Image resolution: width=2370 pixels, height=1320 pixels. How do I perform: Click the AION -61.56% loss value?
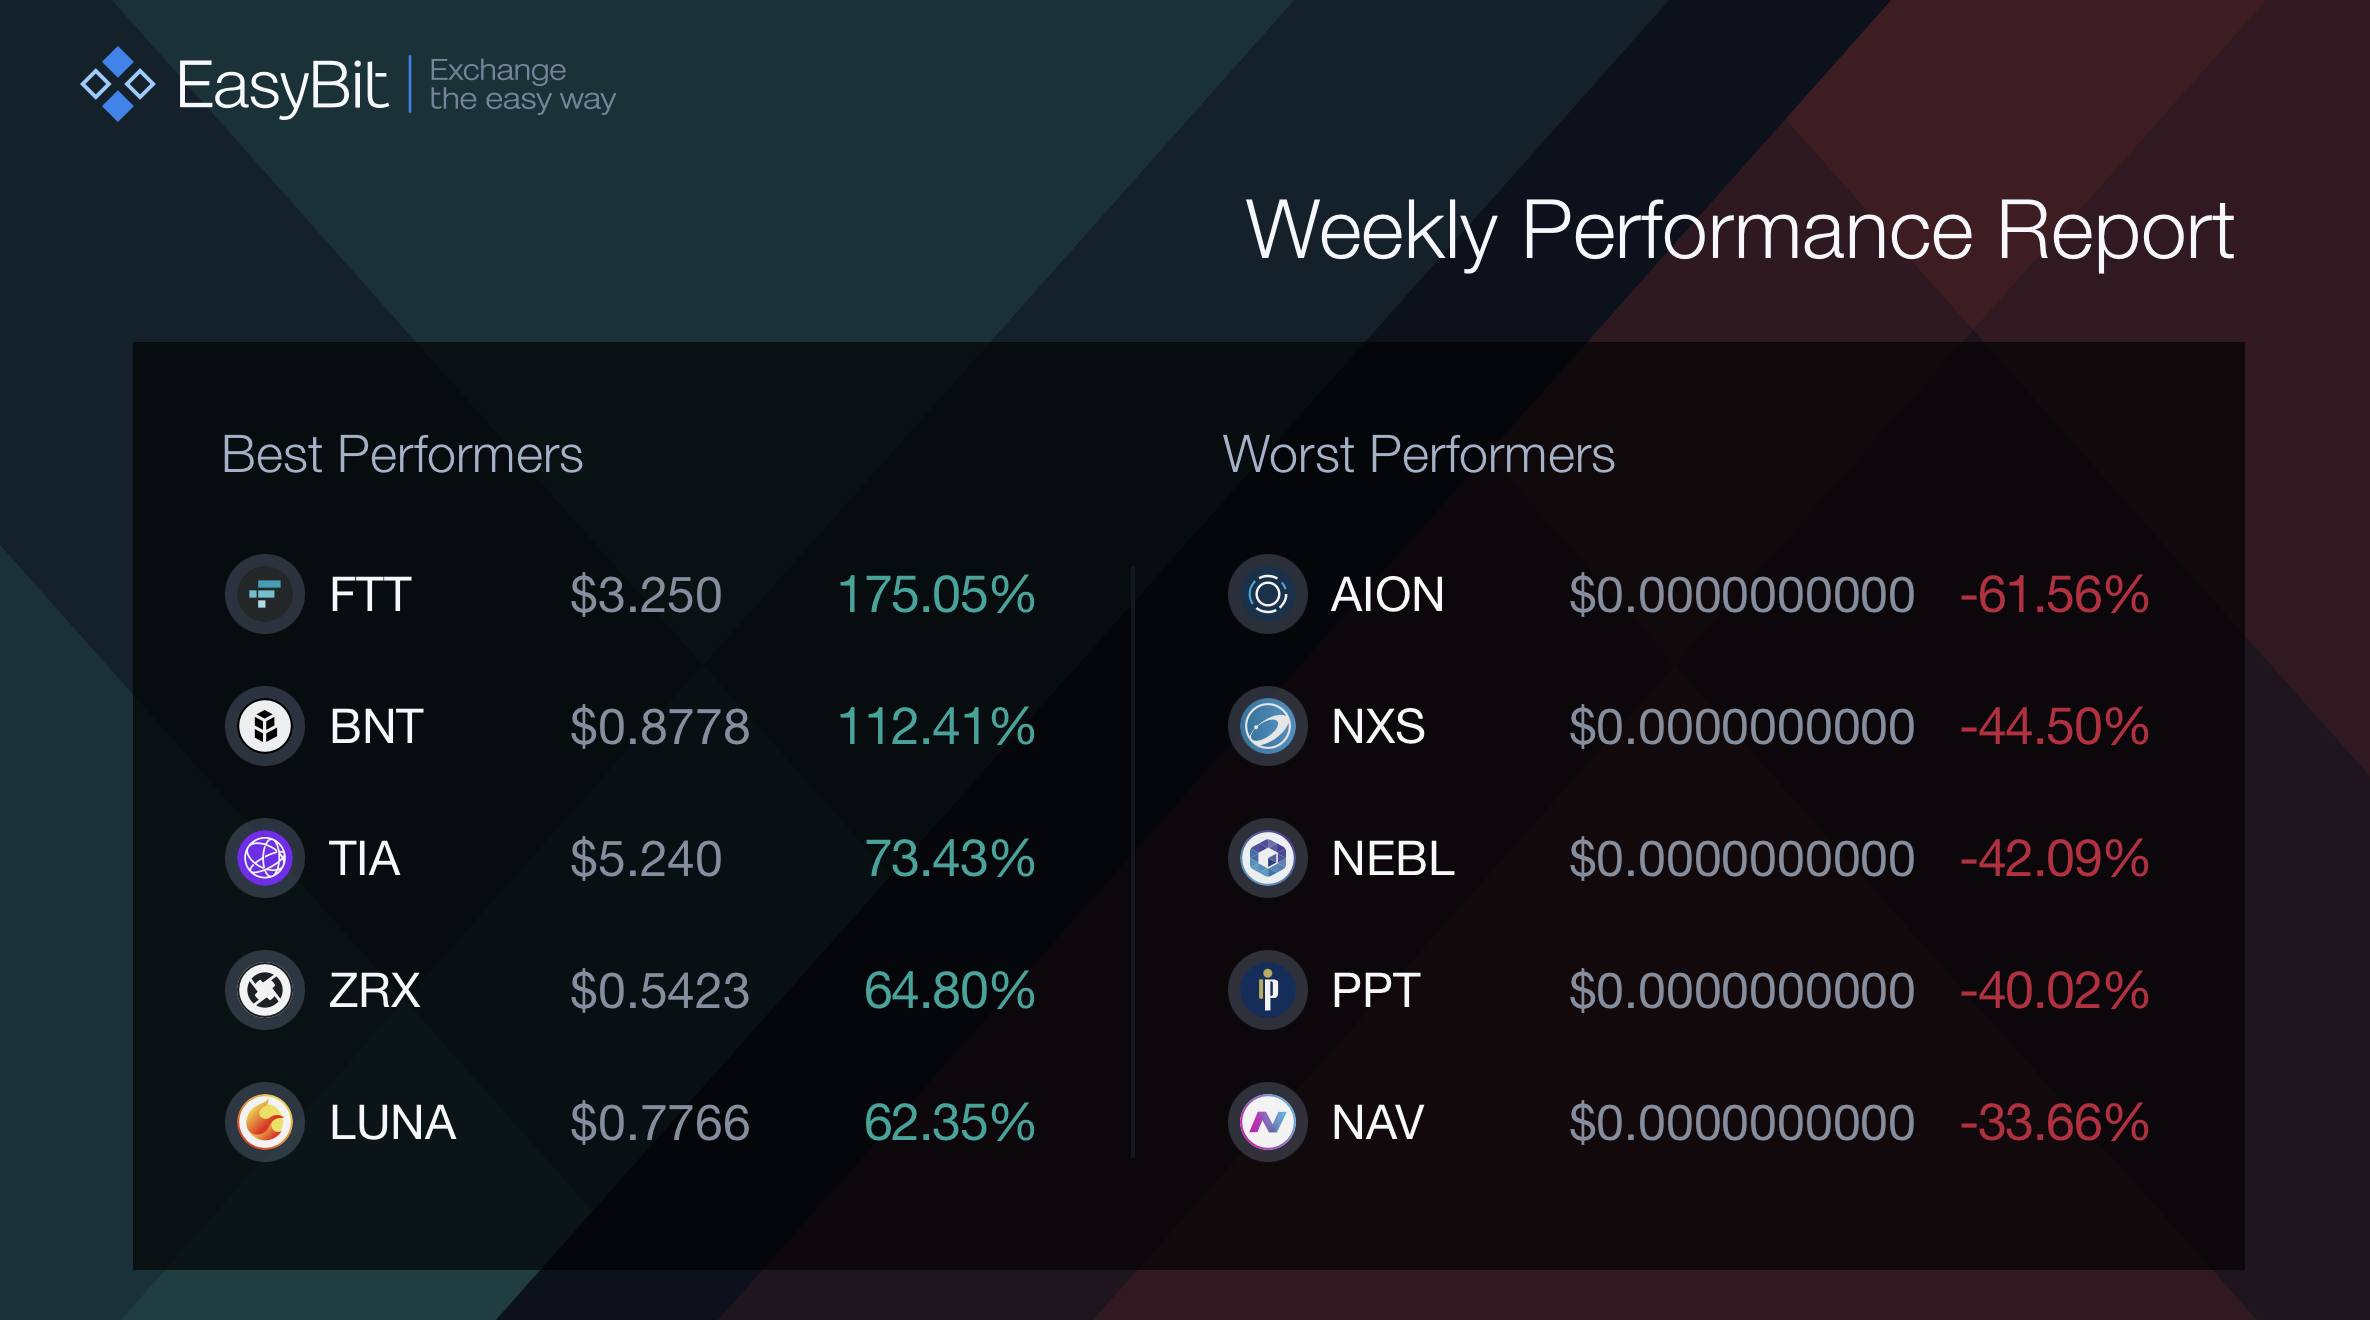pyautogui.click(x=2054, y=594)
